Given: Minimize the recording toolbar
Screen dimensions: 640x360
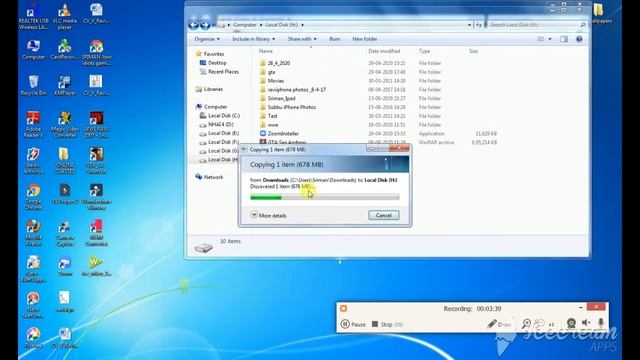Looking at the screenshot, I should coord(581,307).
